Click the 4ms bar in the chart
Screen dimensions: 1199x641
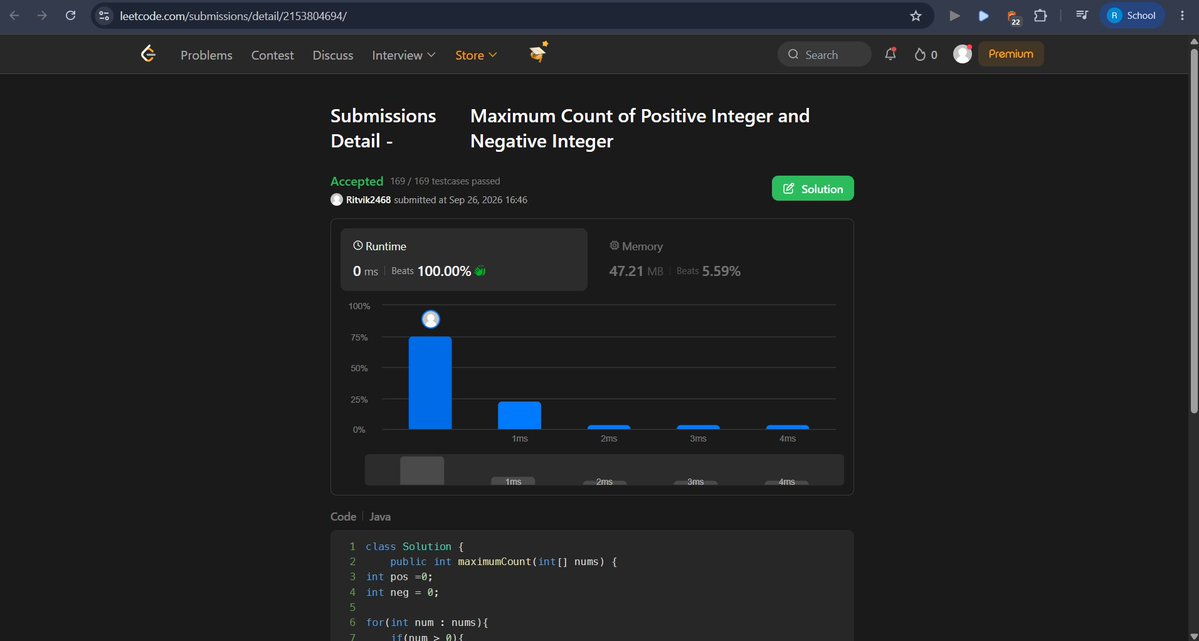point(788,428)
